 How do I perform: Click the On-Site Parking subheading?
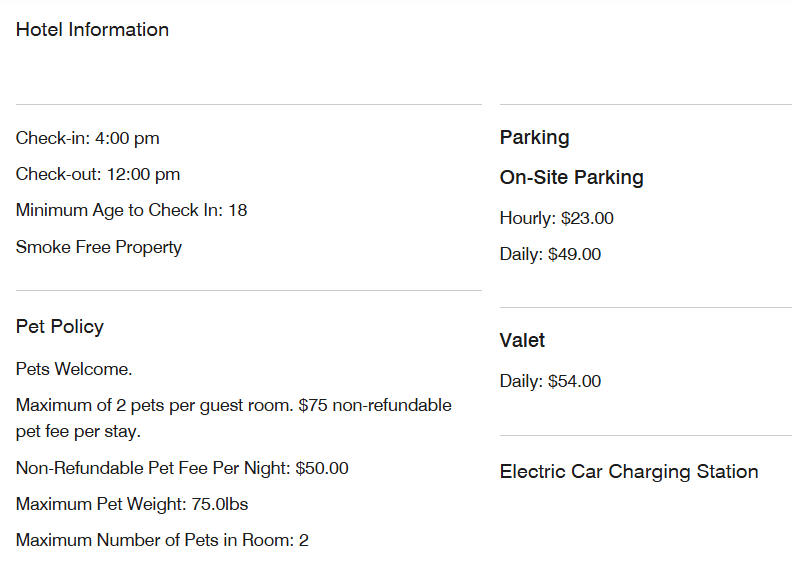point(571,178)
